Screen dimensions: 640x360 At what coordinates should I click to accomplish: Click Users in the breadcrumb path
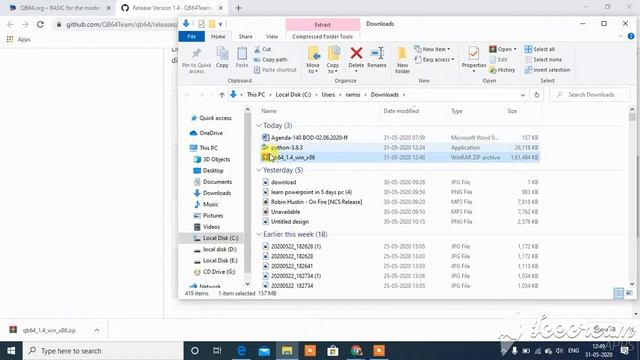point(328,95)
